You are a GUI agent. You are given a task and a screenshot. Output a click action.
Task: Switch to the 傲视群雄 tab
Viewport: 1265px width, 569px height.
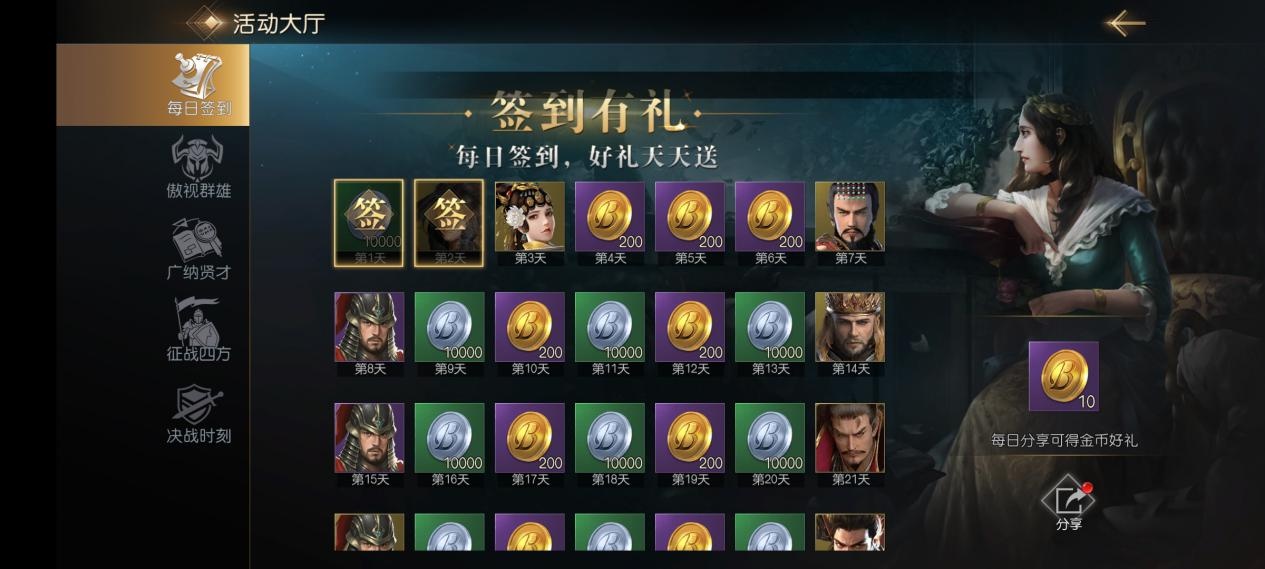198,166
